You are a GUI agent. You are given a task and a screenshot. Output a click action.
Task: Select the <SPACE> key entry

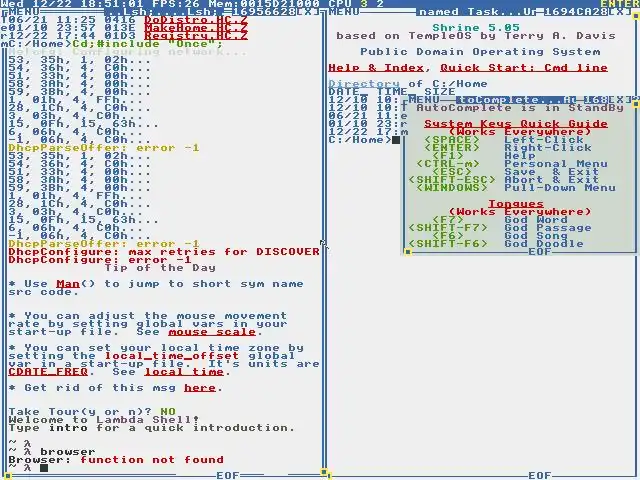(452, 140)
